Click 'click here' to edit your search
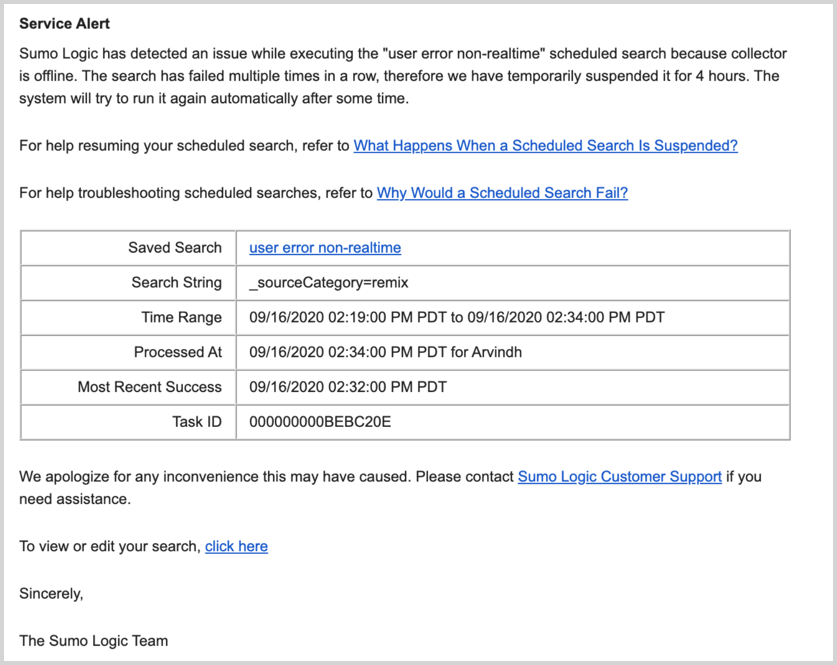837x665 pixels. click(236, 546)
